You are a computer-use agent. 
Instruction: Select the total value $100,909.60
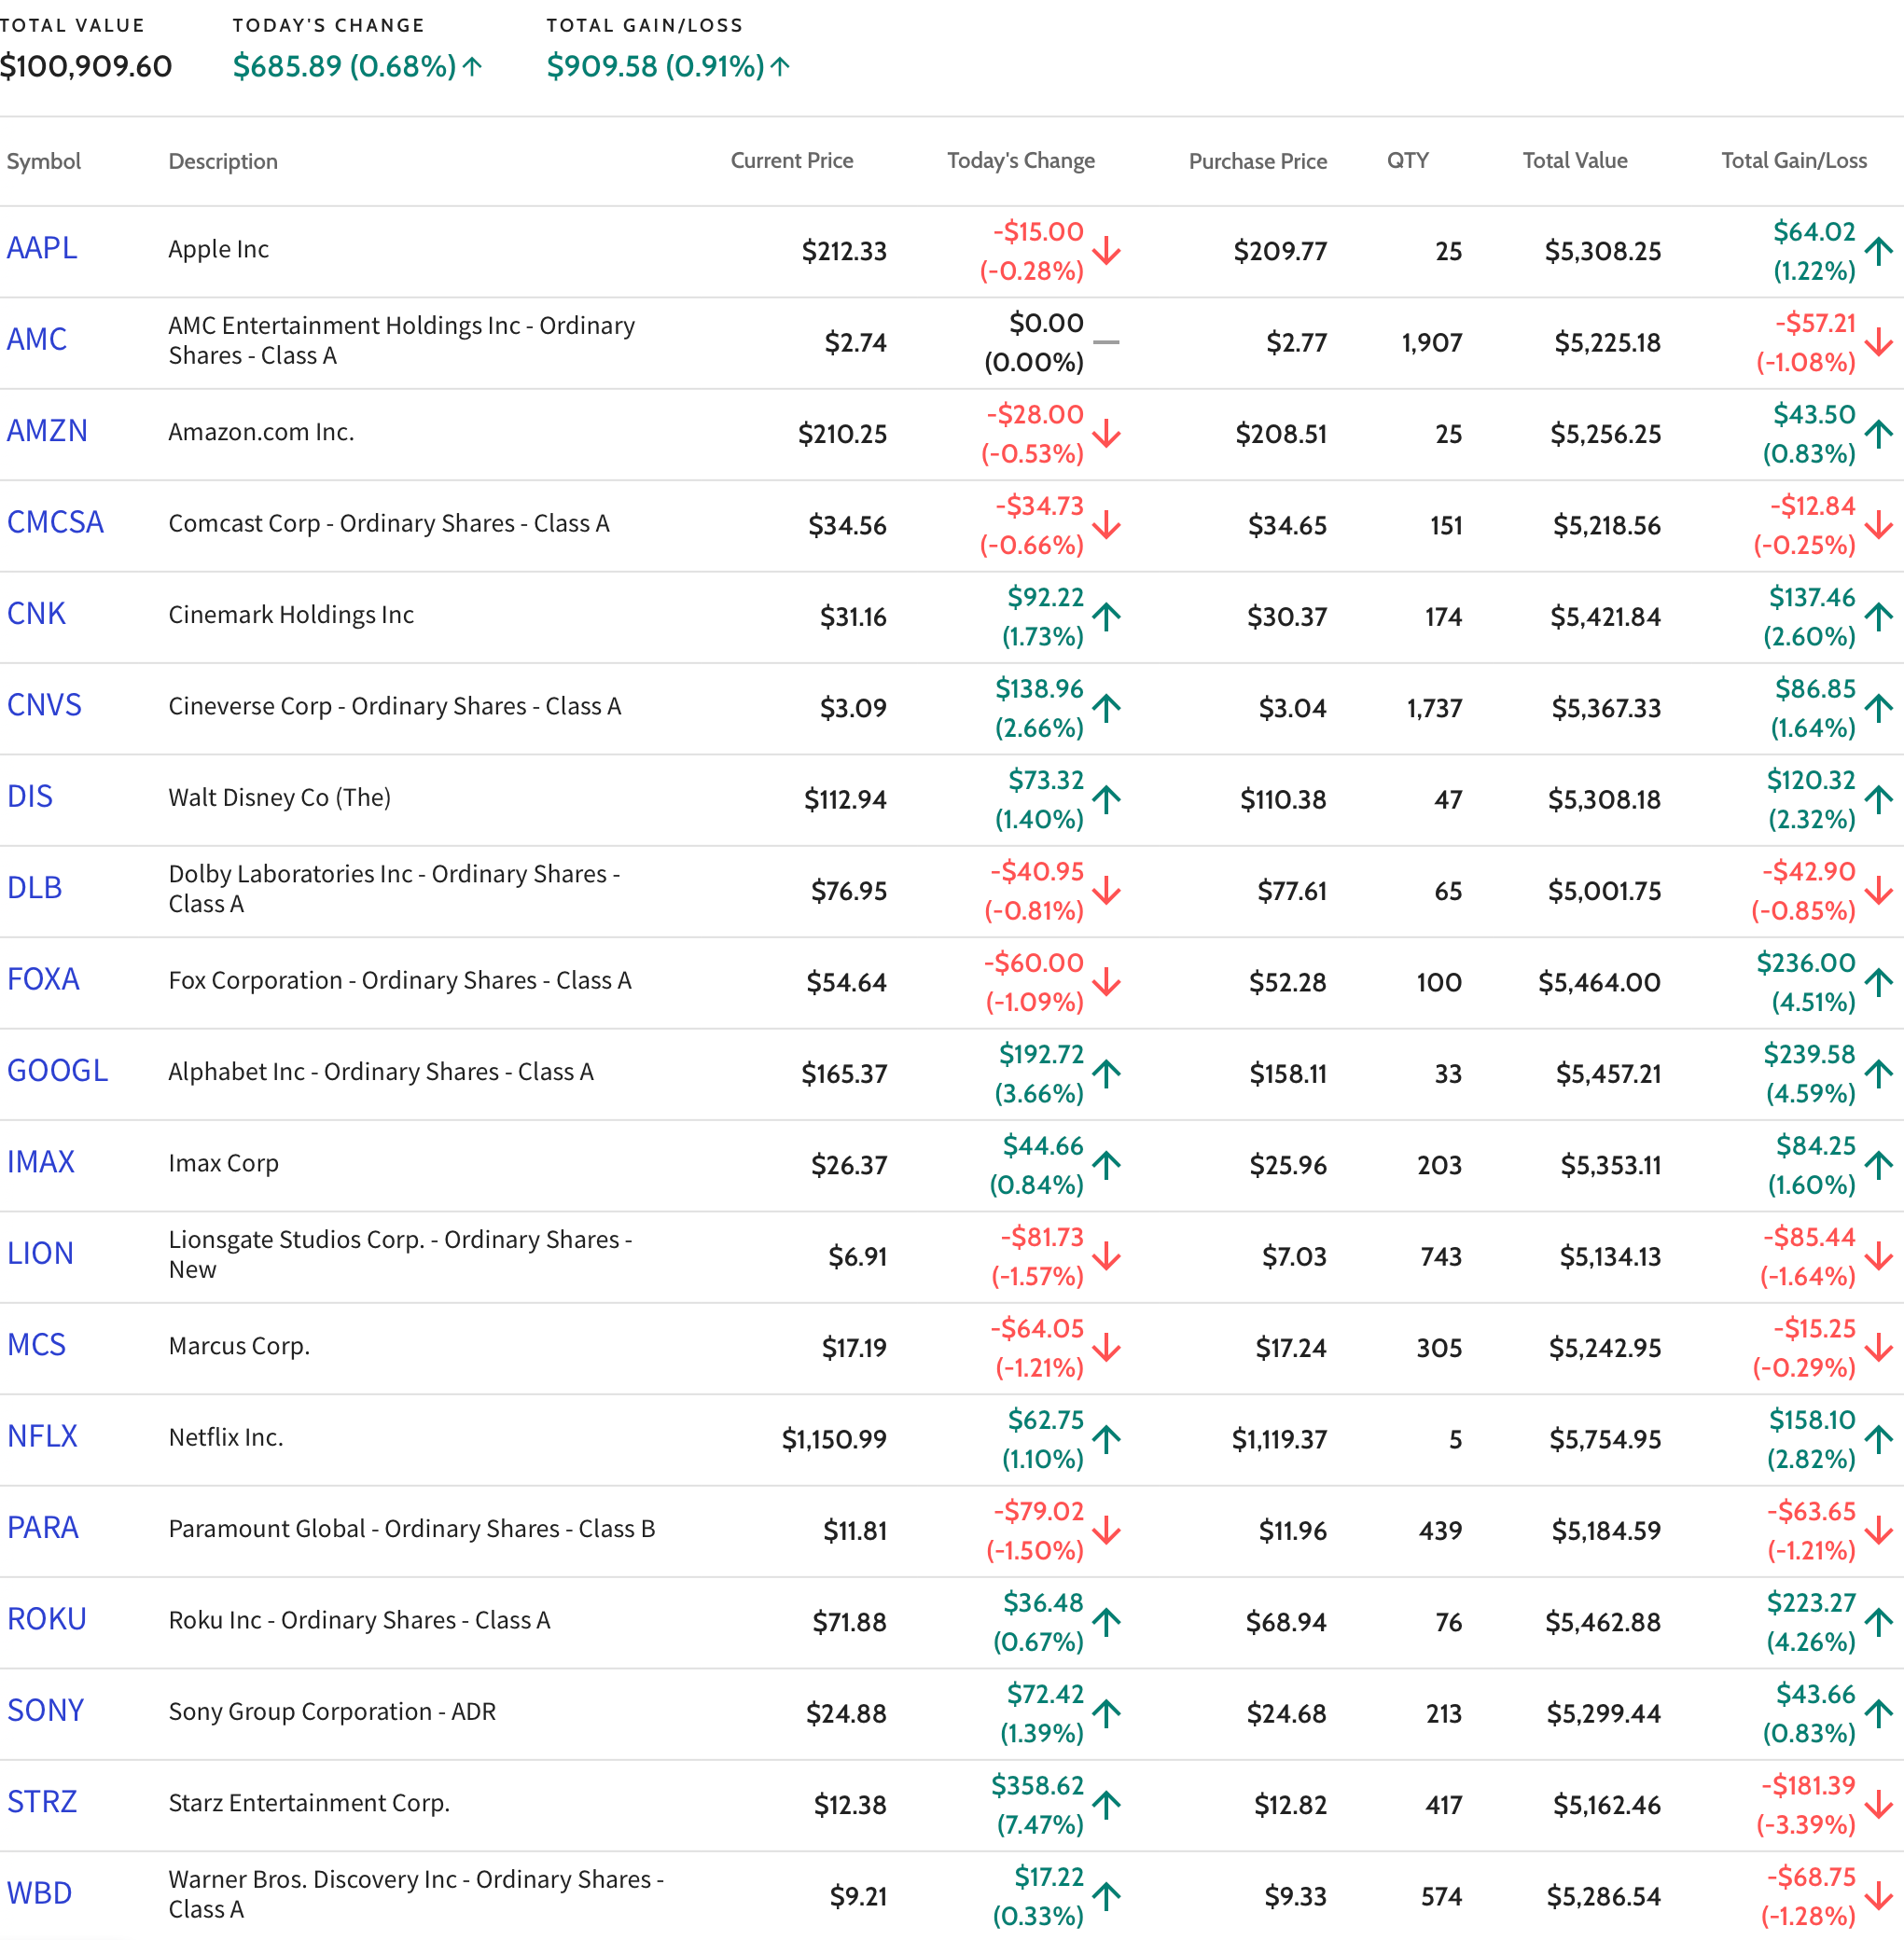(86, 67)
